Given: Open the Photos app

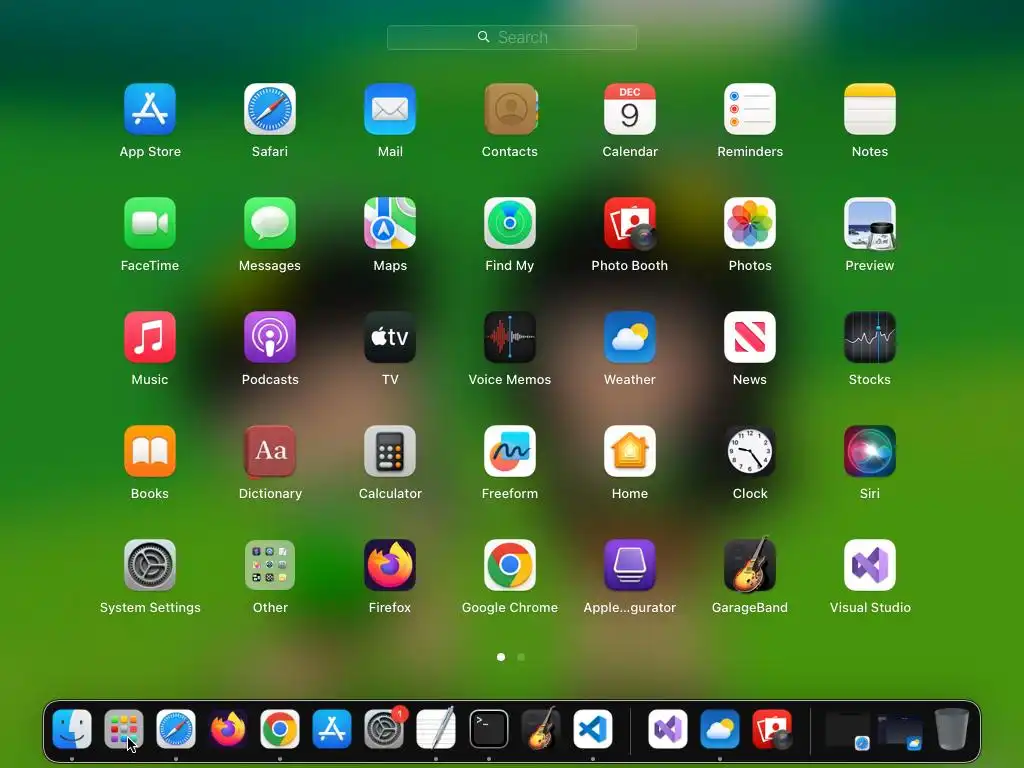Looking at the screenshot, I should click(750, 223).
